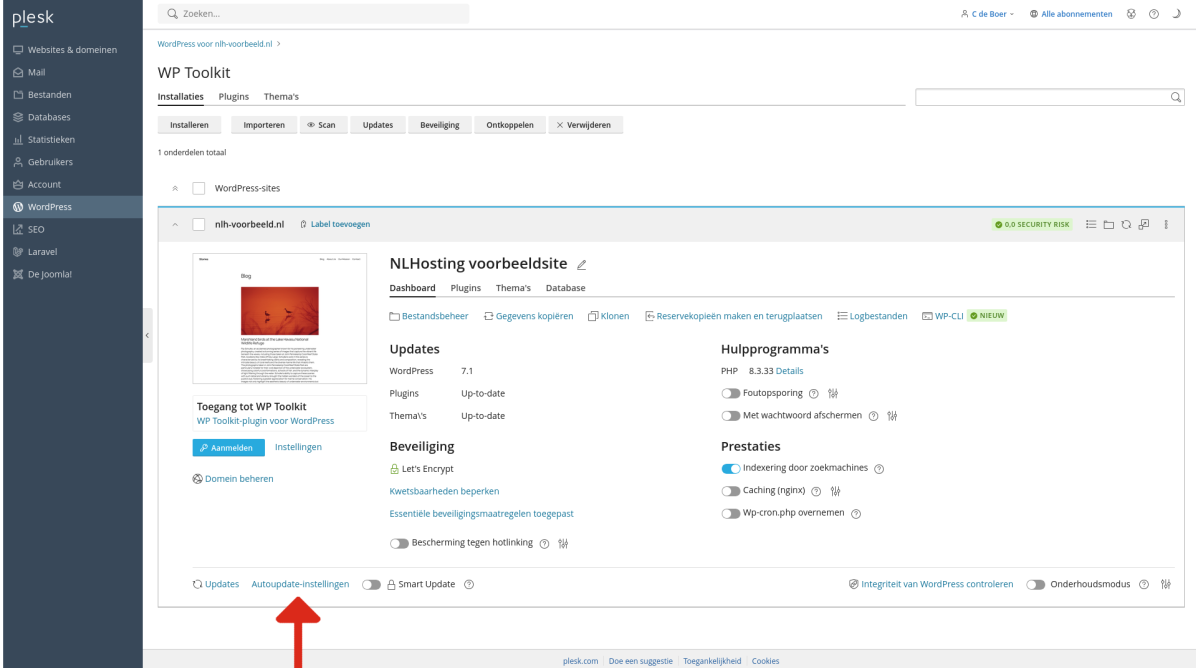The height and width of the screenshot is (668, 1196).
Task: Show help for Onderhoudsmodus
Action: pos(1143,584)
